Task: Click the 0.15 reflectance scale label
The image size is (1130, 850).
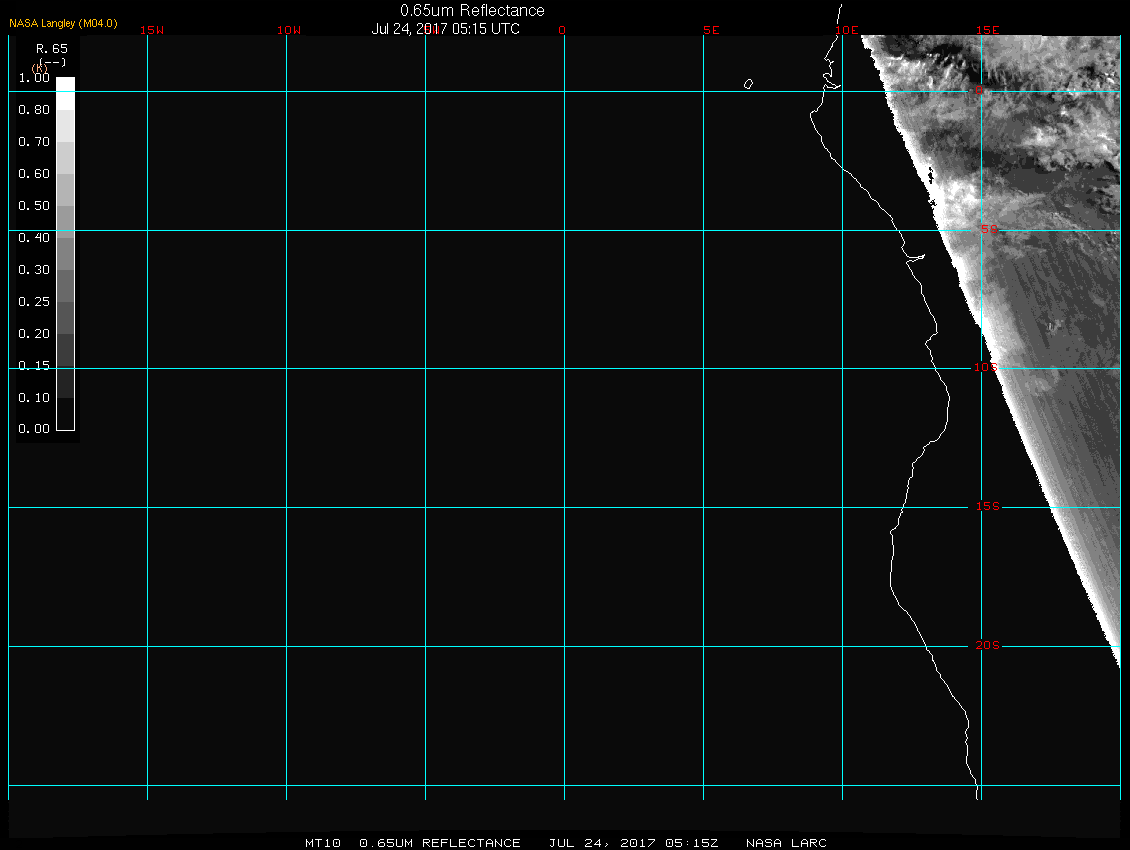Action: [x=34, y=366]
